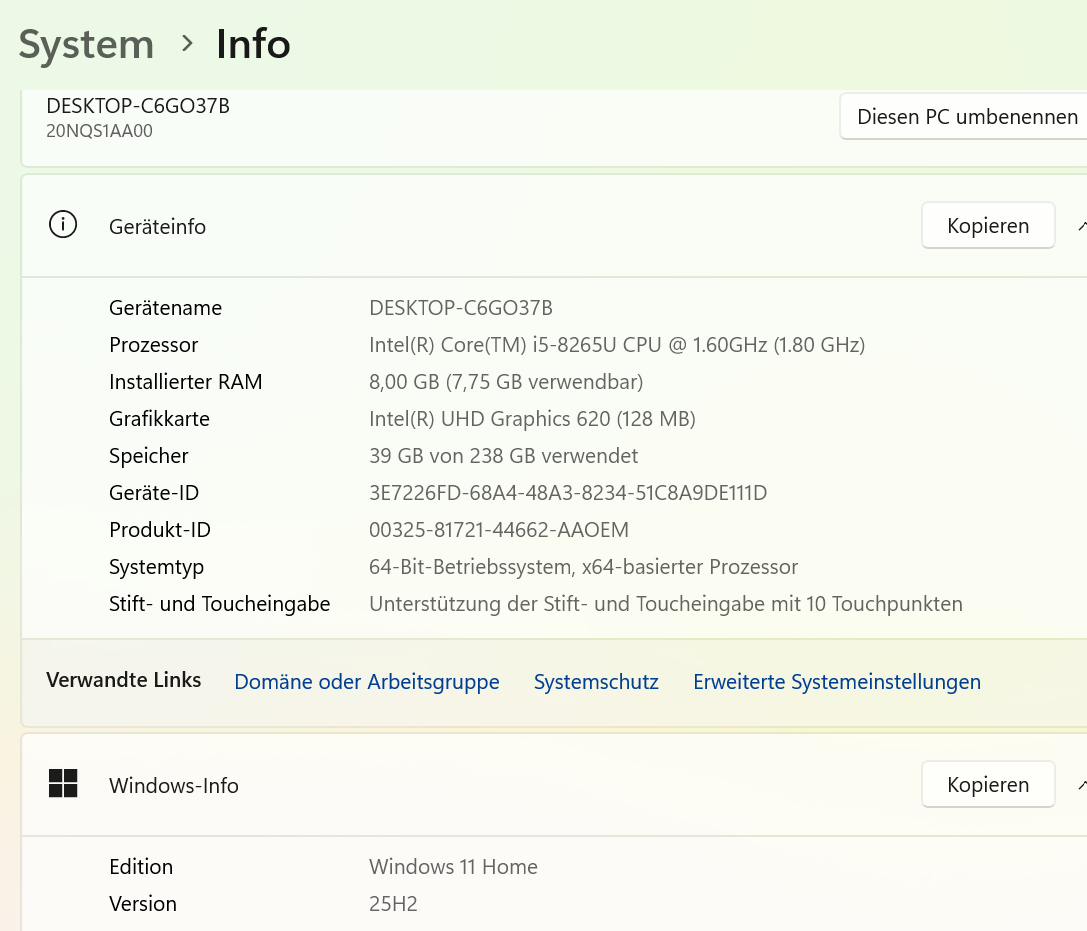This screenshot has width=1087, height=931.
Task: Click the Geräte-ID label
Action: [154, 493]
